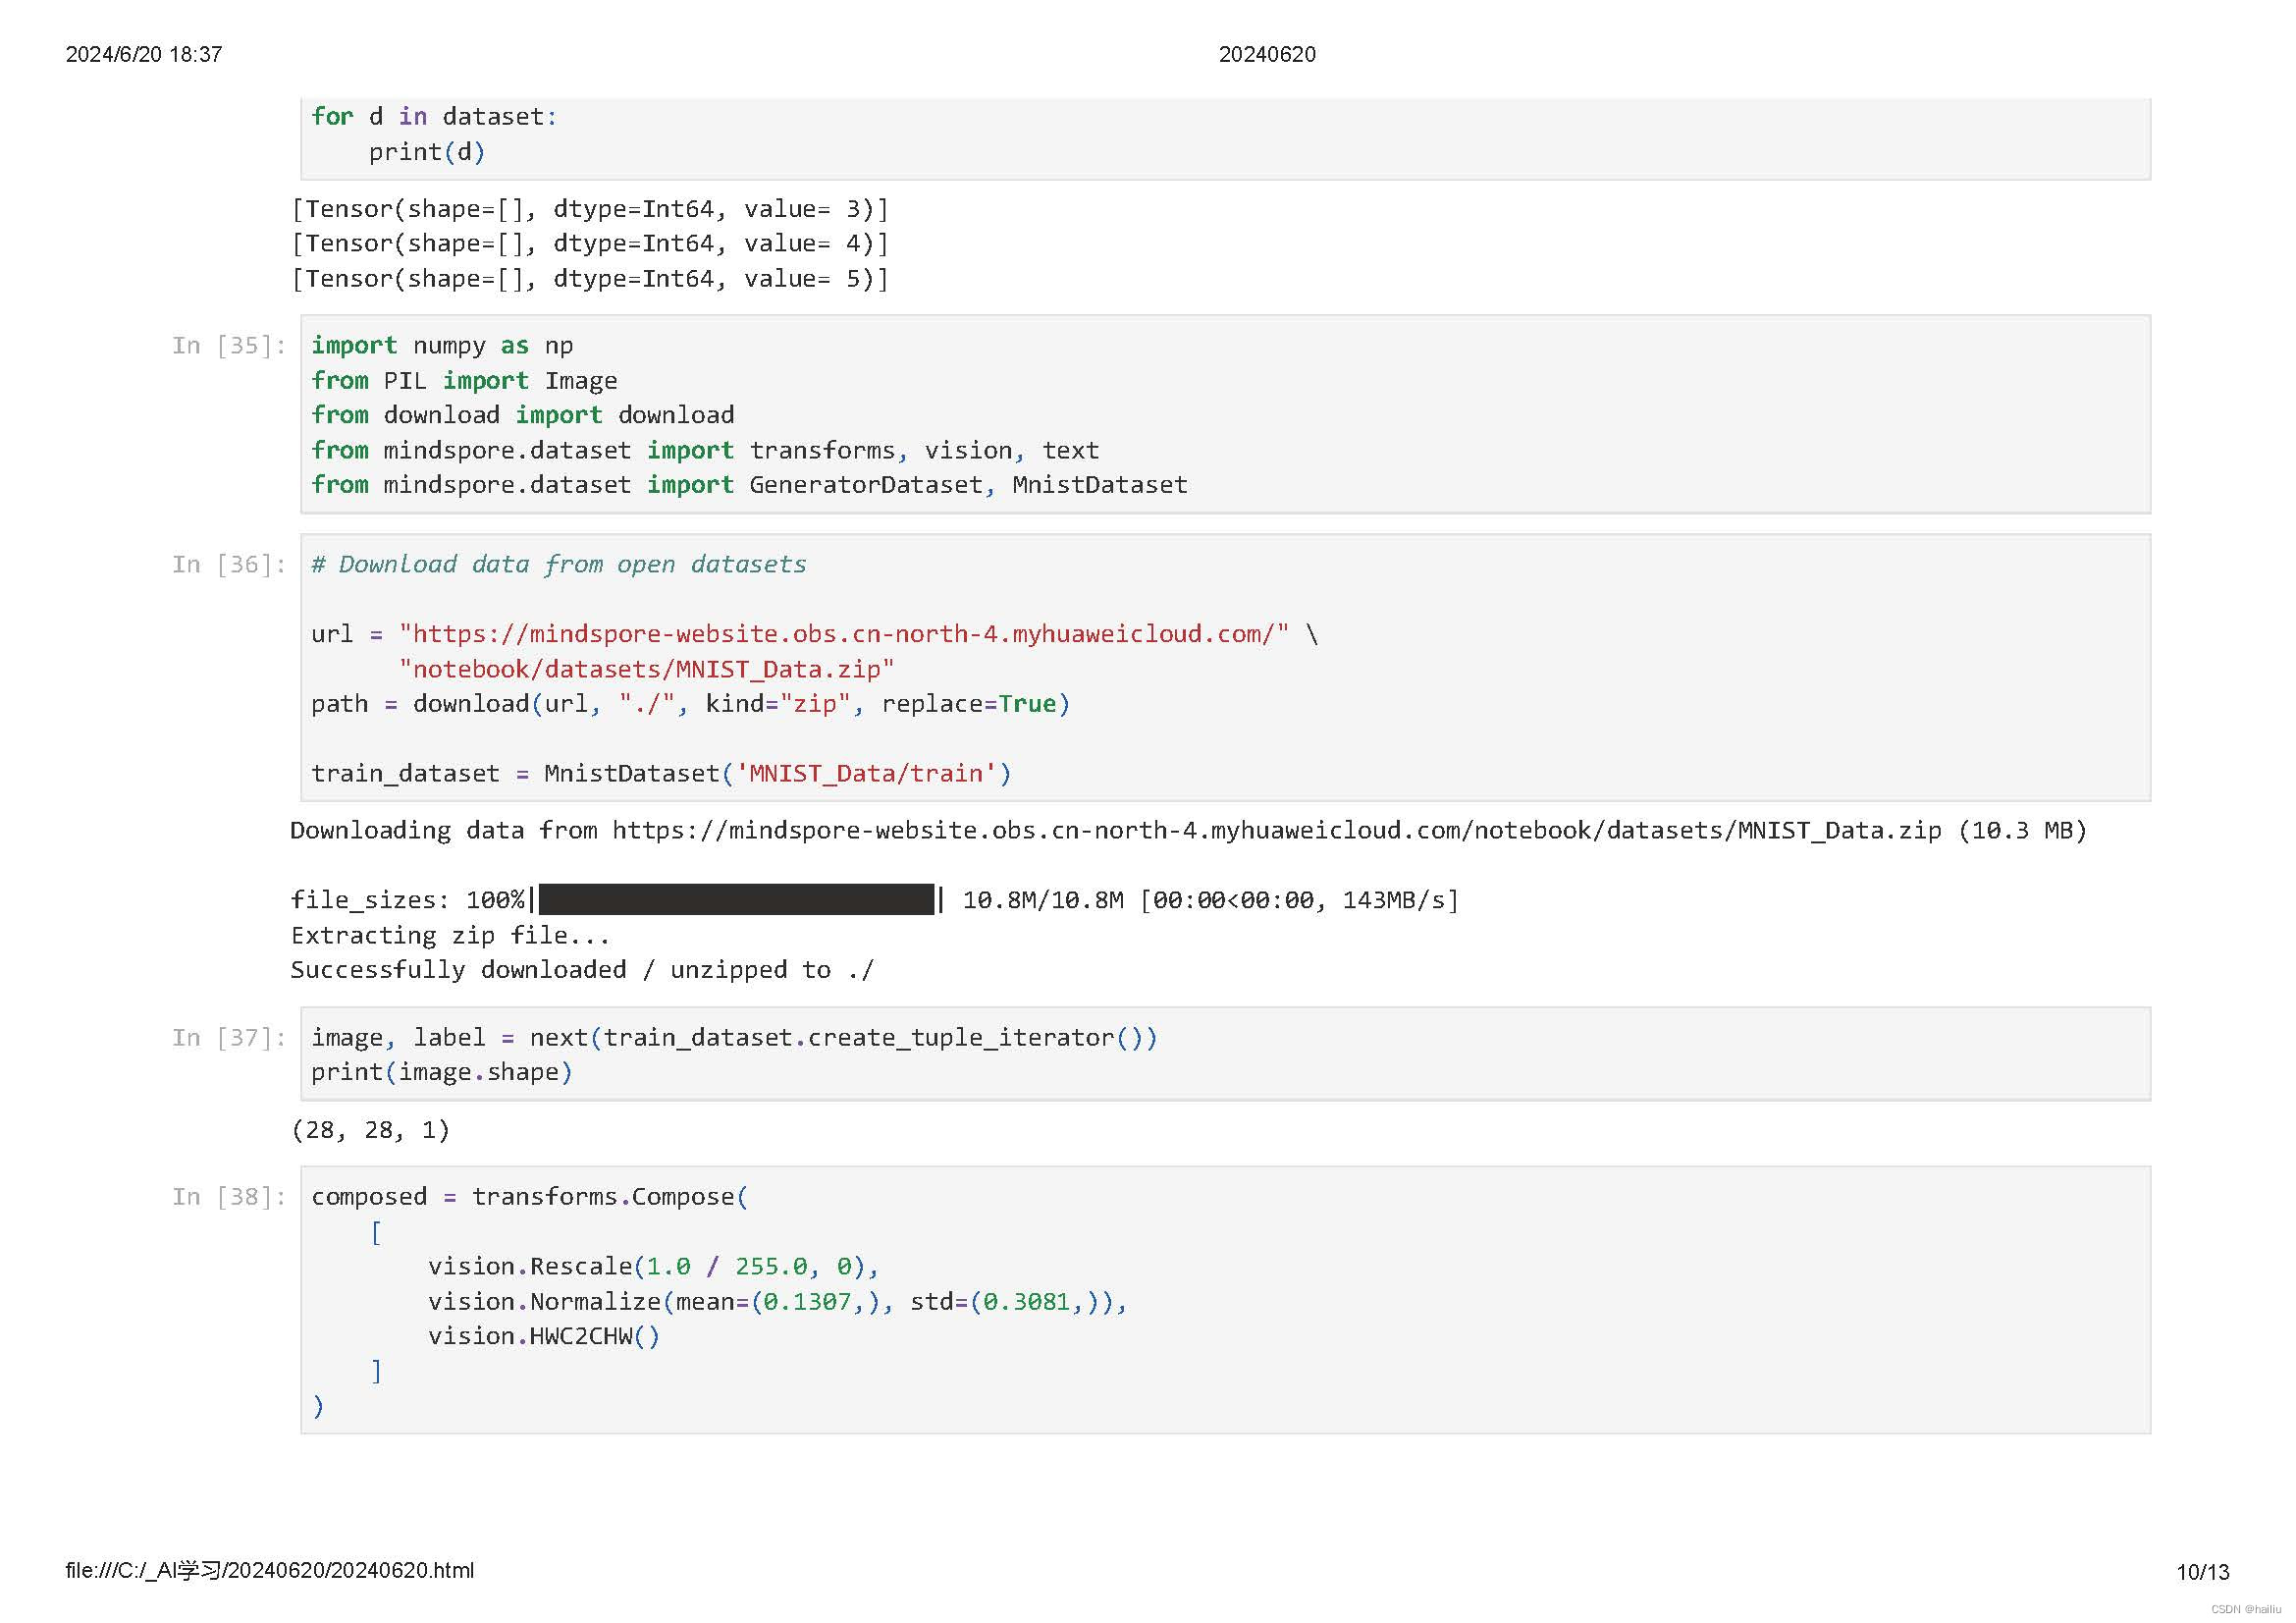
Task: Click the In [36] cell prompt label
Action: pos(229,565)
